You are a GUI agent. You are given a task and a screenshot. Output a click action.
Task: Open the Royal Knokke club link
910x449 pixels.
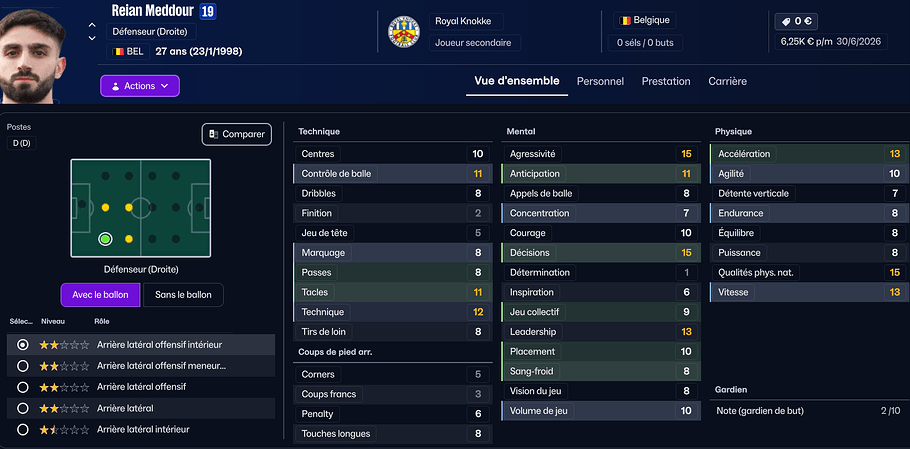pos(463,21)
